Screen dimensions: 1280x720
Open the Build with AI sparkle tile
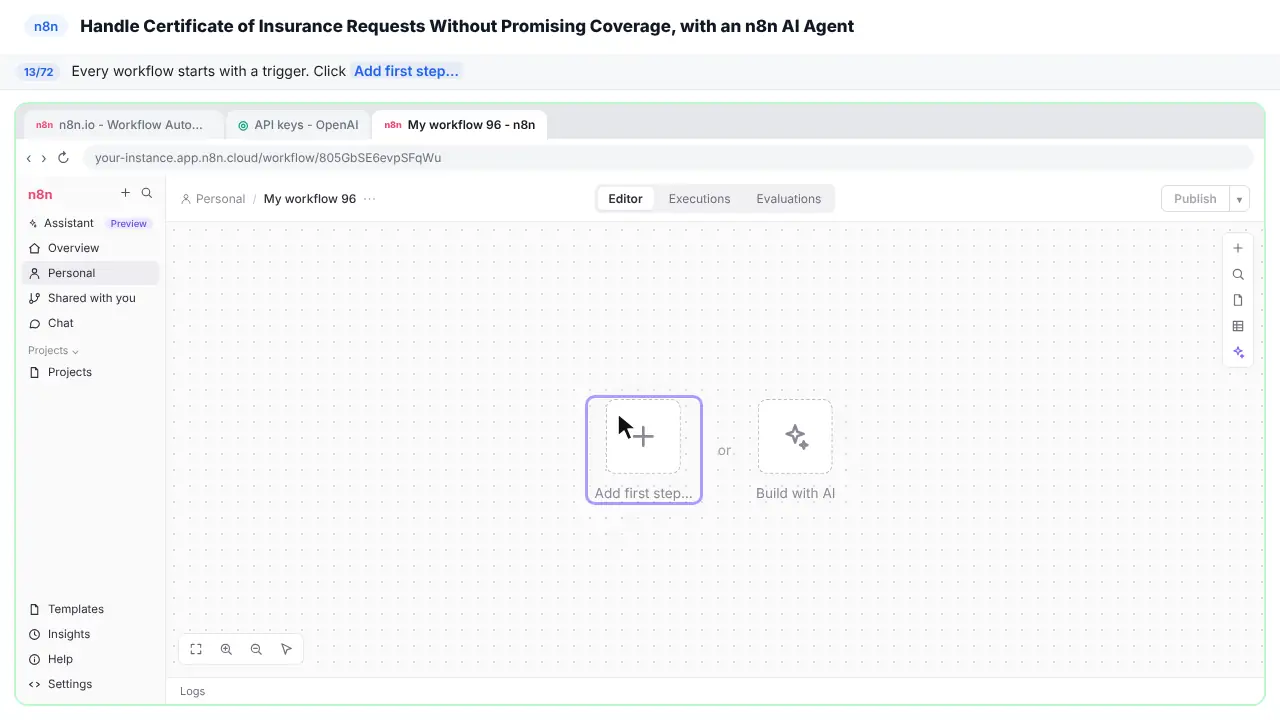pos(795,437)
